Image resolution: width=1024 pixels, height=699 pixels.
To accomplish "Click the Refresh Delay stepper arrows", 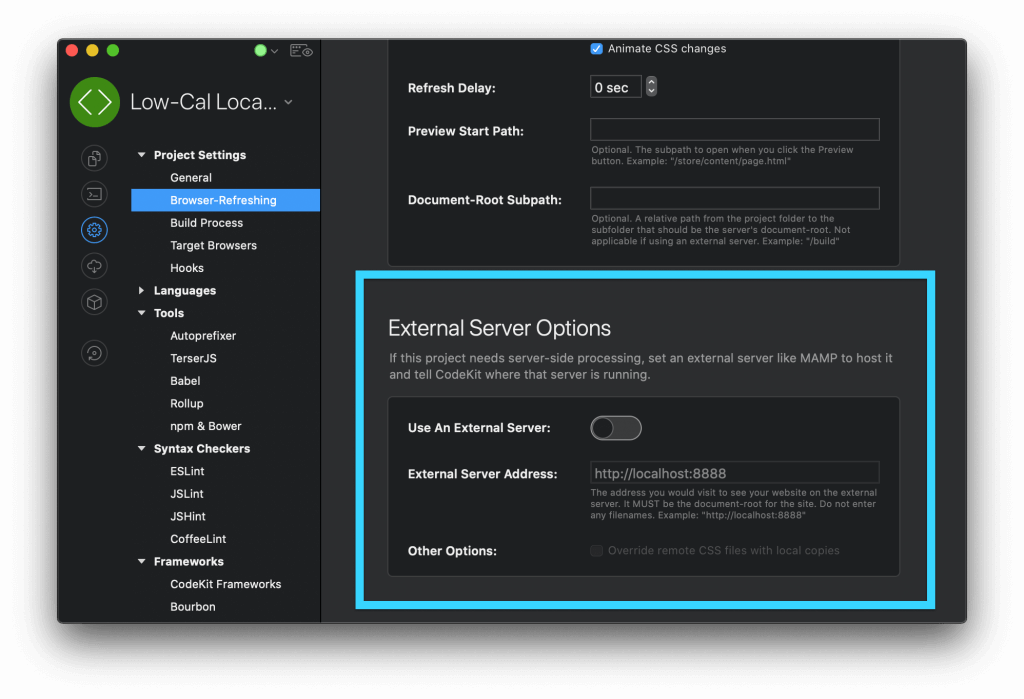I will [x=651, y=86].
